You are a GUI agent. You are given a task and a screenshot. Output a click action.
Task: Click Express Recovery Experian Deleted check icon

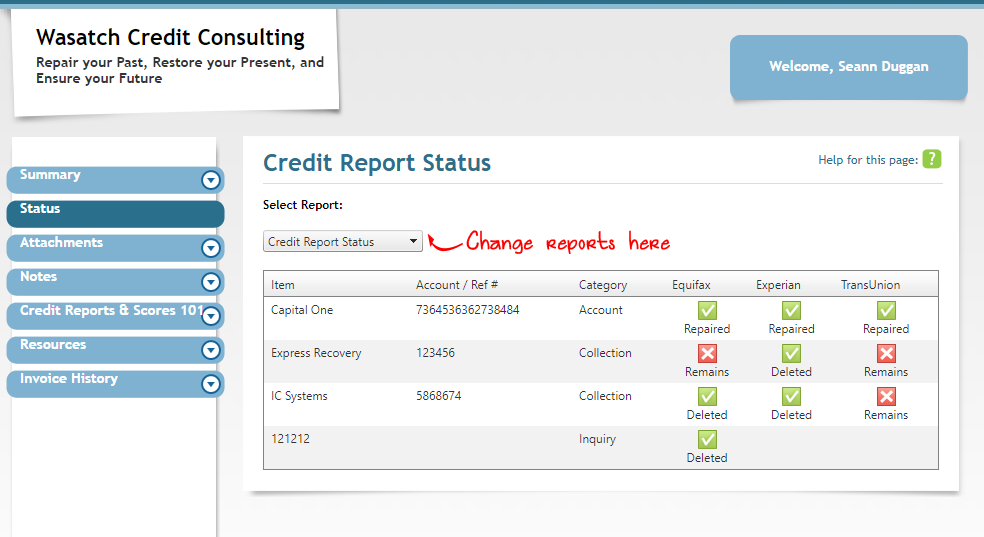tap(791, 354)
